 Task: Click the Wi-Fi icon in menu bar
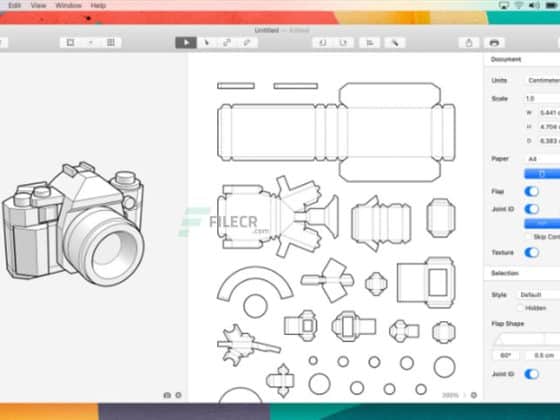tap(519, 5)
